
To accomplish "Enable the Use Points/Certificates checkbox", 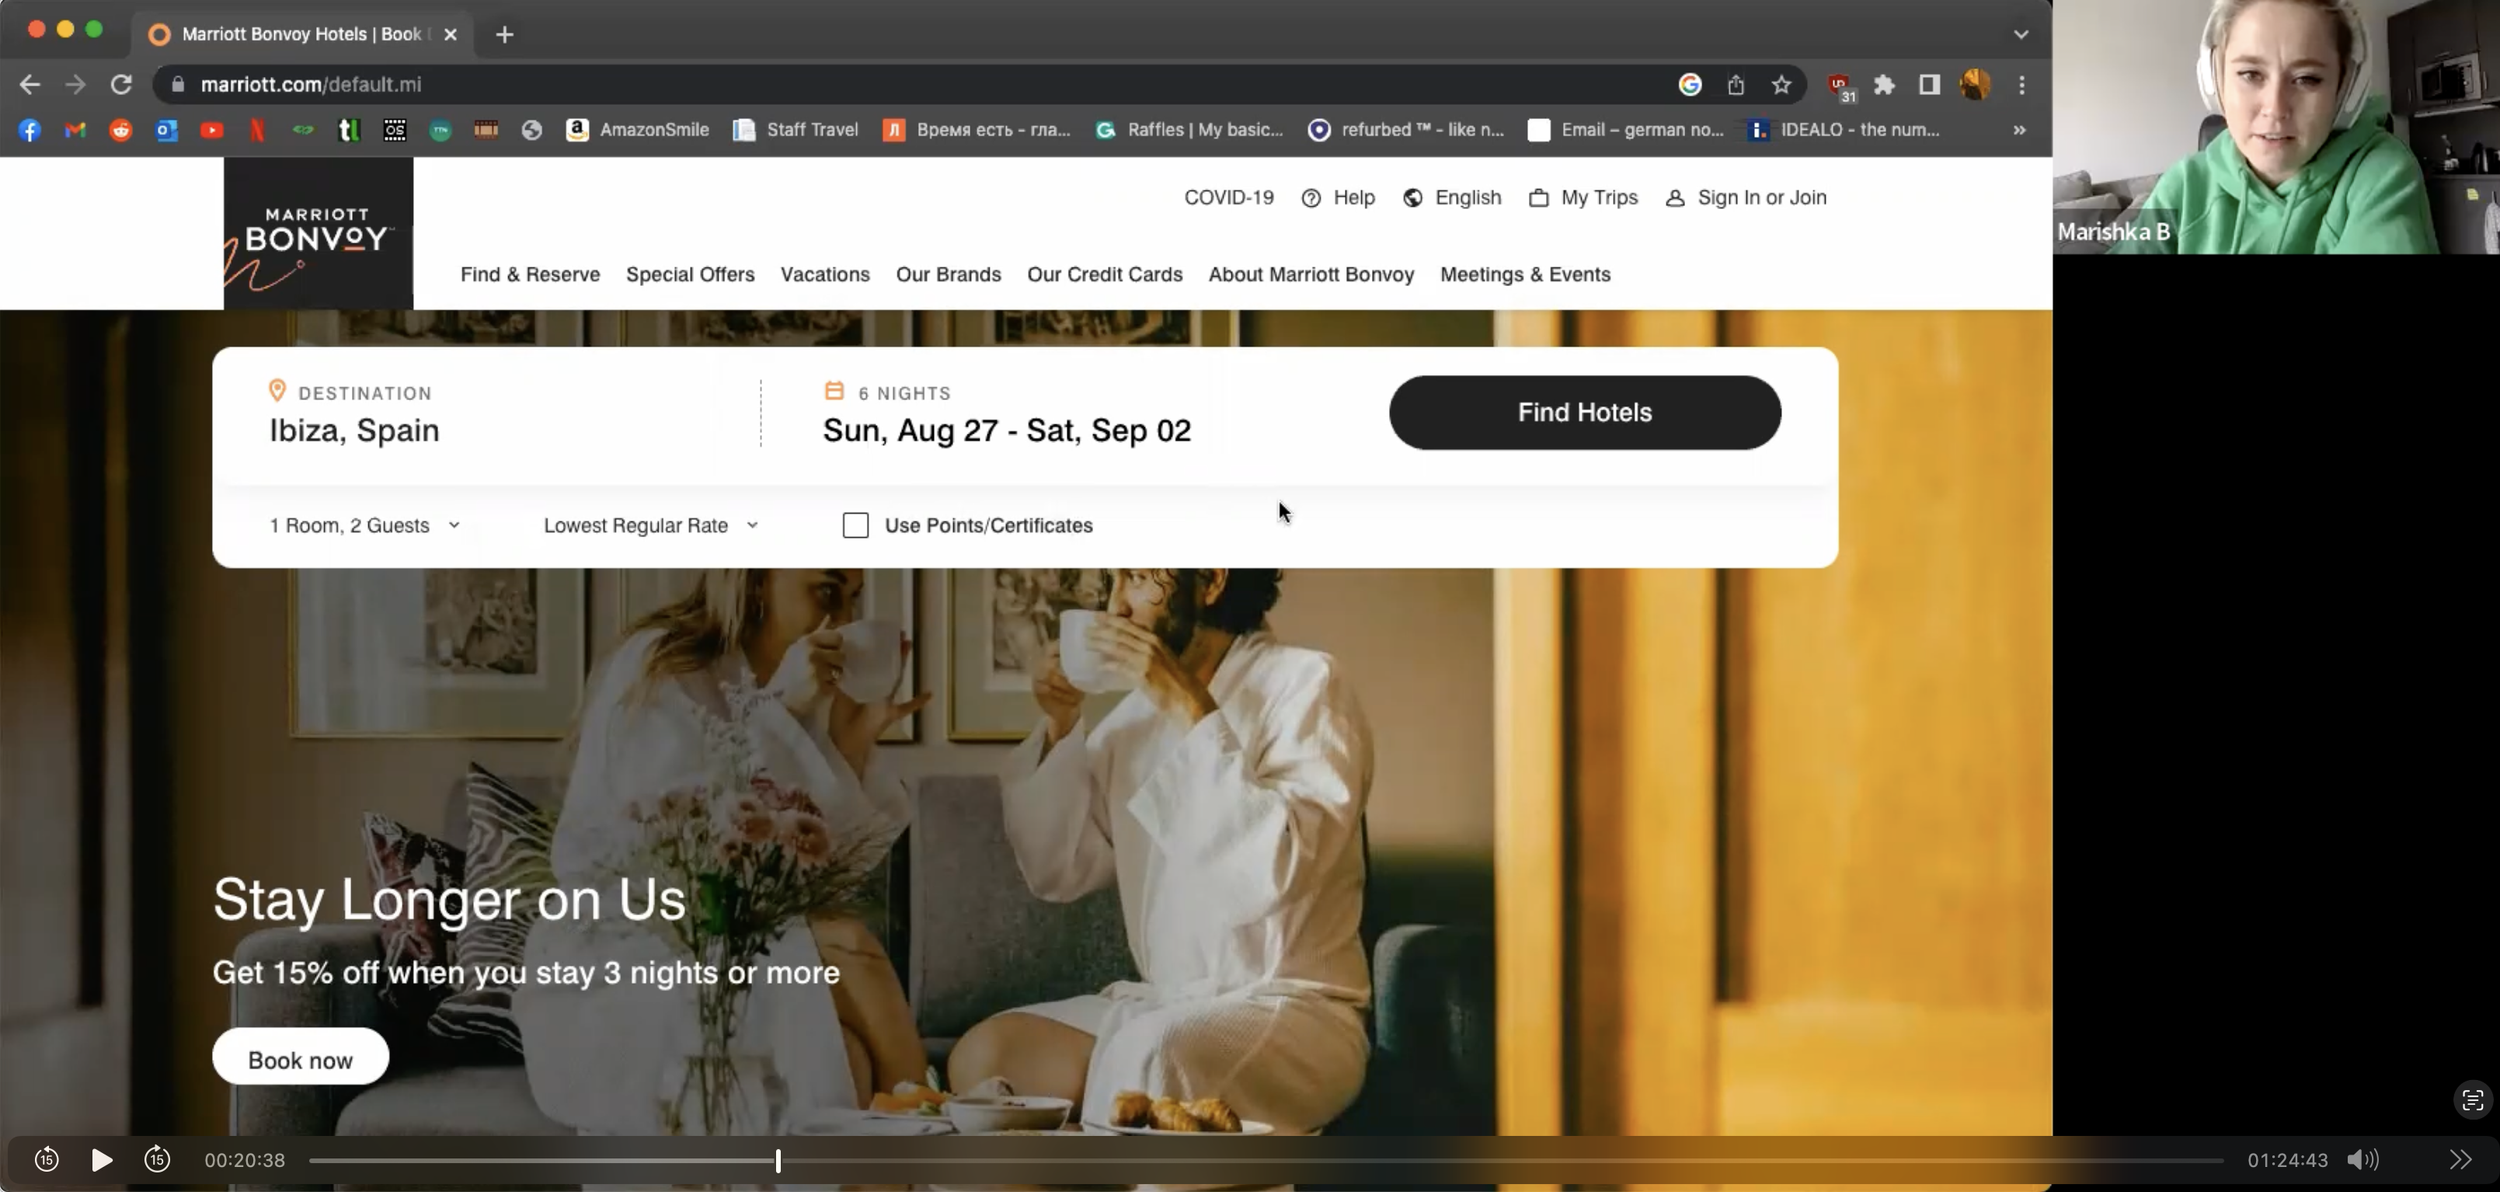I will point(855,525).
